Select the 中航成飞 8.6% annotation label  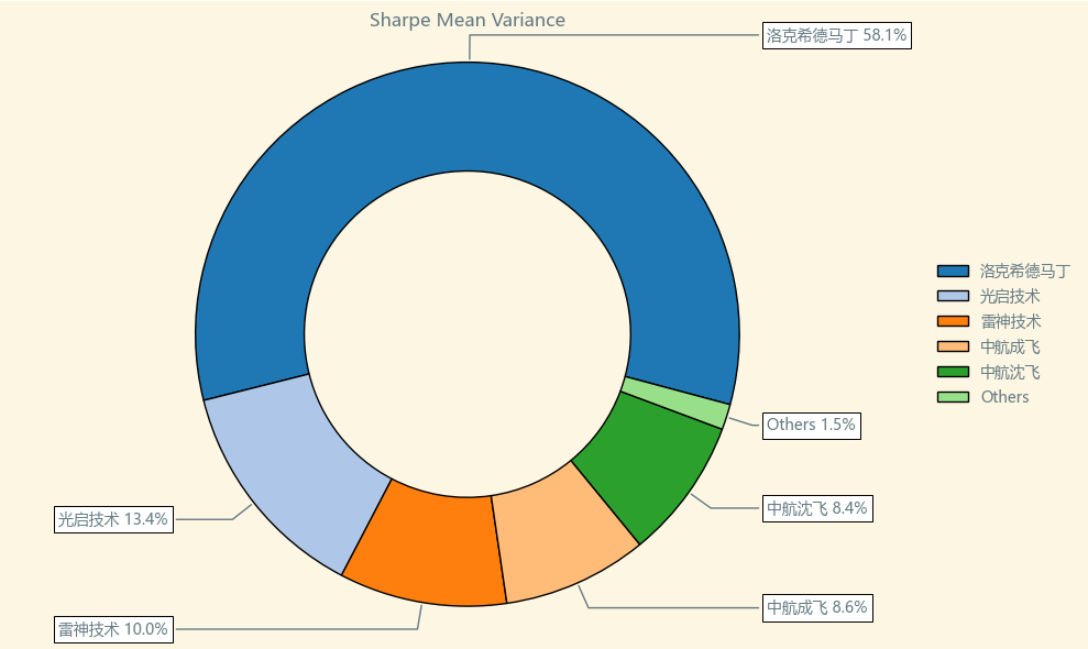(x=817, y=608)
